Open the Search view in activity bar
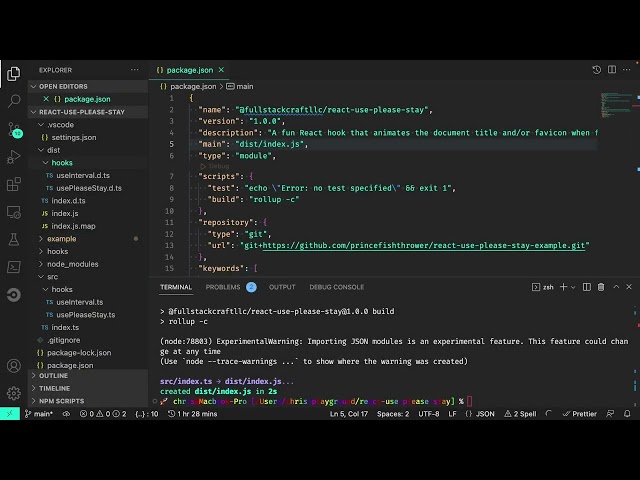Screen dimensions: 640x480 pyautogui.click(x=13, y=100)
